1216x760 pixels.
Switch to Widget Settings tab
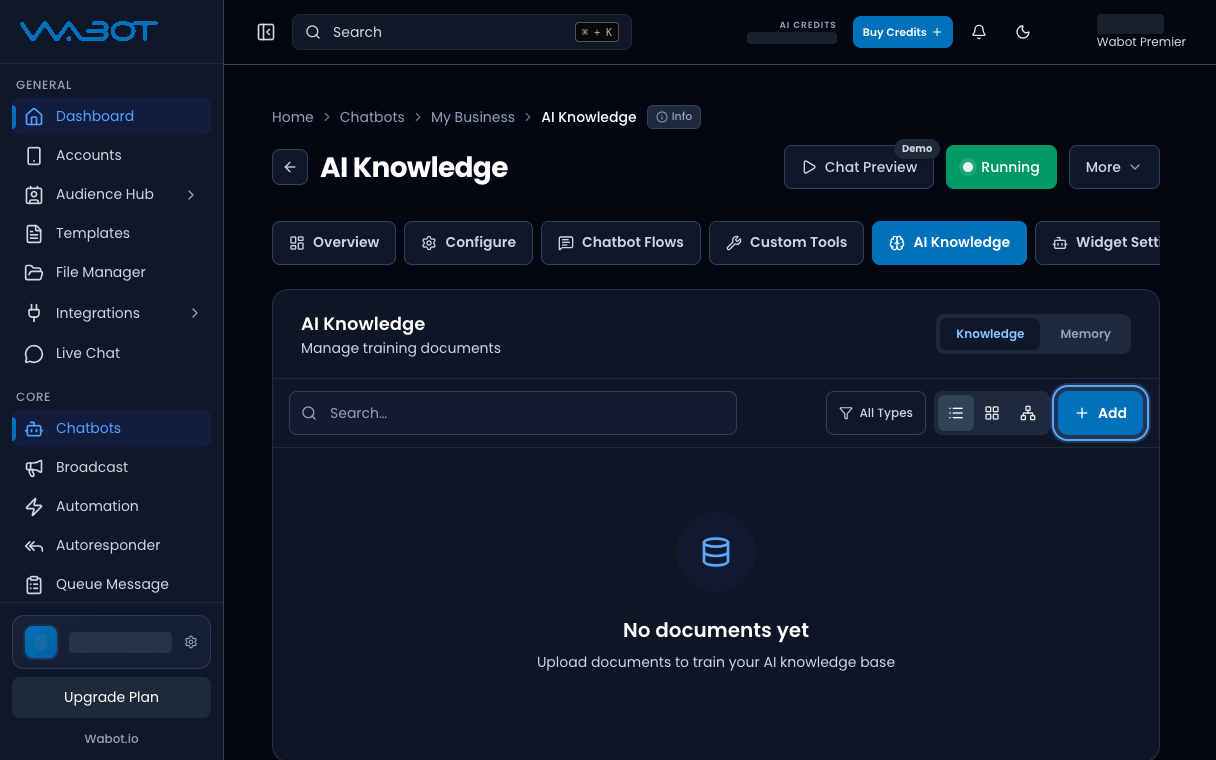1098,243
